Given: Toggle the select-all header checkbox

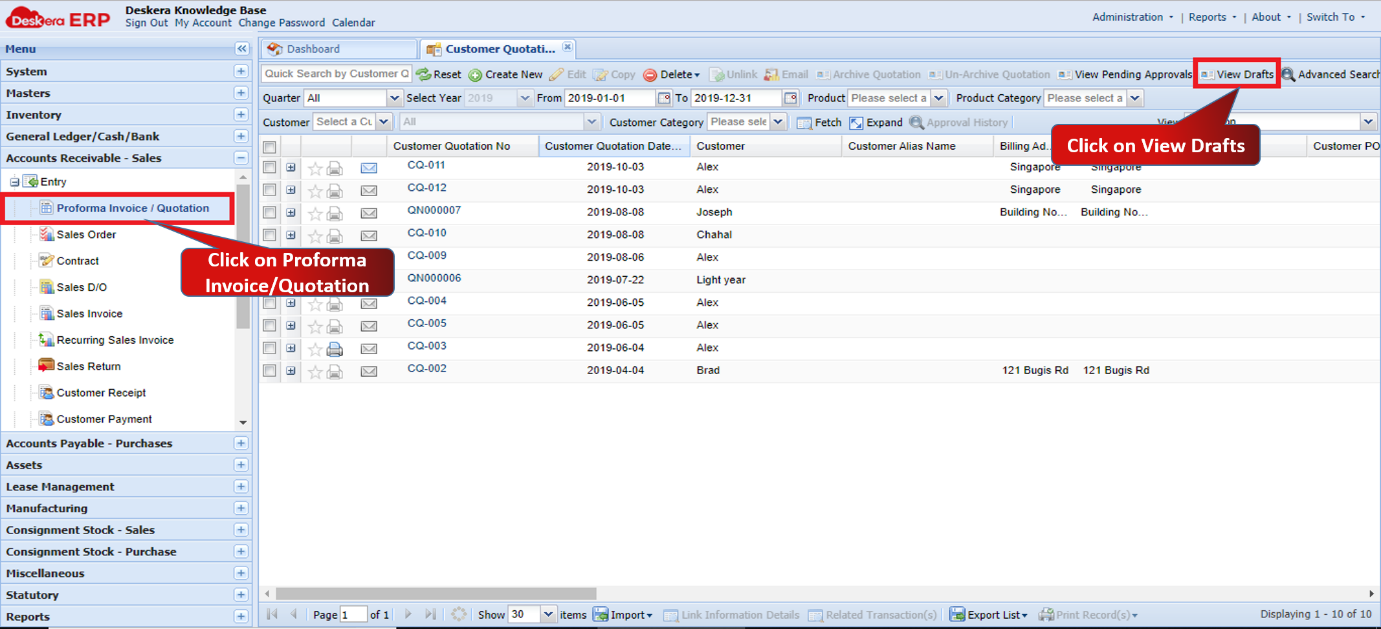Looking at the screenshot, I should [269, 147].
